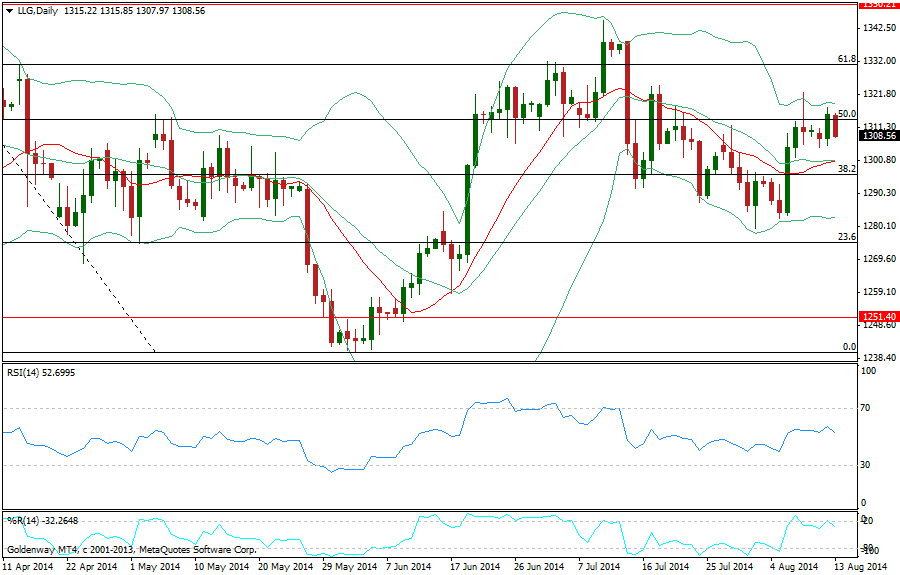900x575 pixels.
Task: Click the dropdown triangle beside LLG,Daily
Action: (x=9, y=9)
